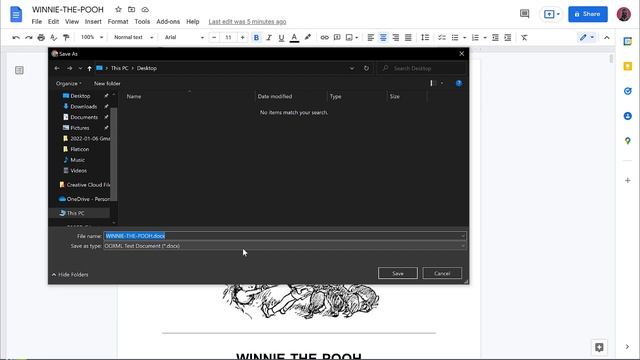This screenshot has height=360, width=640.
Task: Open the text color picker
Action: [x=294, y=38]
